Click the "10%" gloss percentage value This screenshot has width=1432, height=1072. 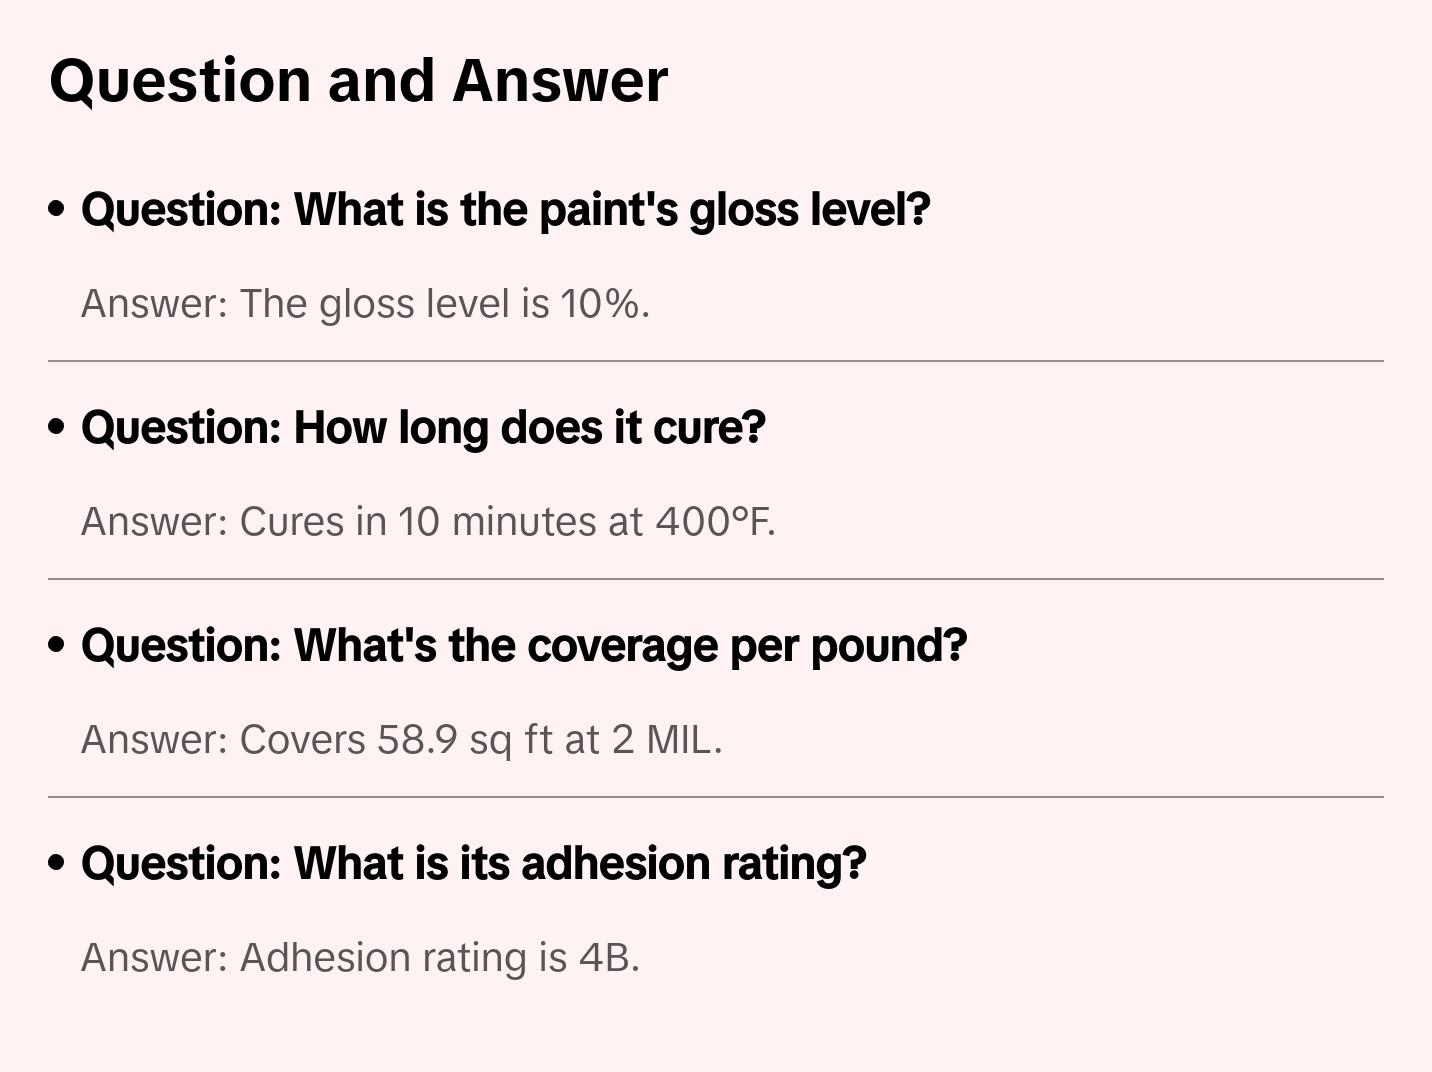click(x=603, y=304)
